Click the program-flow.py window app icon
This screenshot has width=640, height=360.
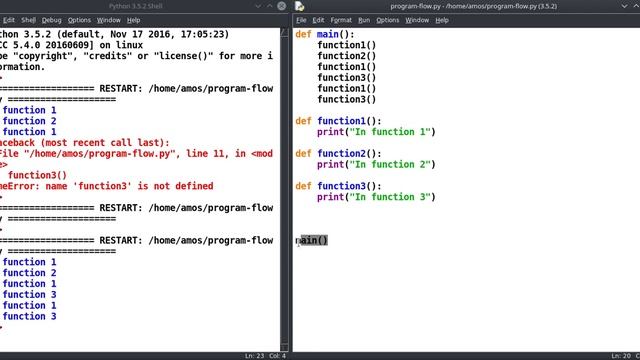300,6
